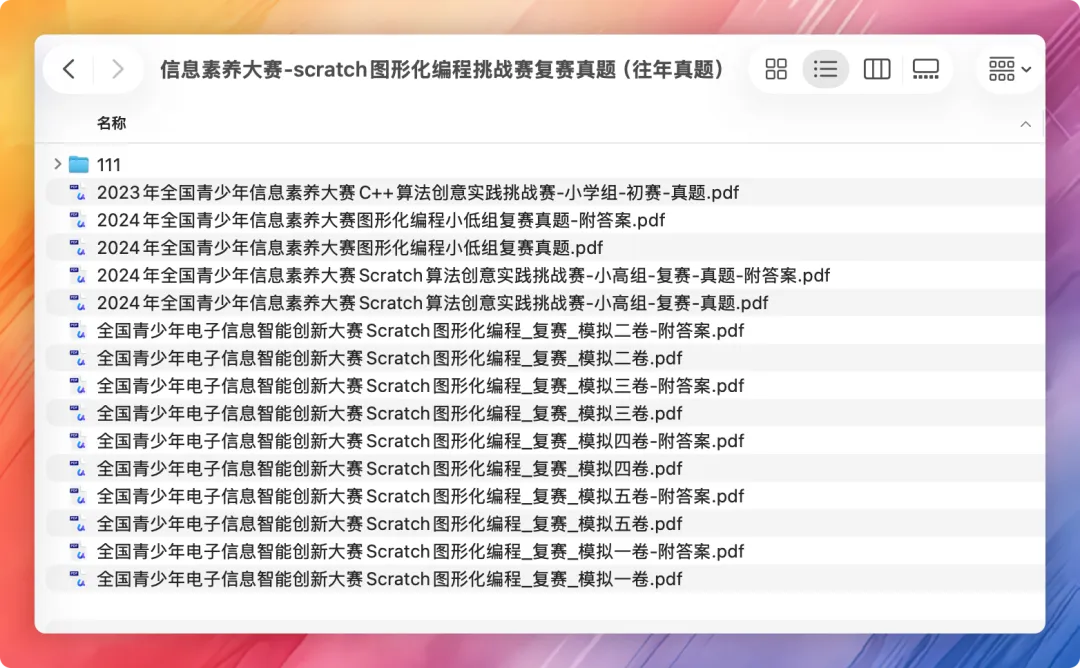Click PDF icon of 模拟五卷-附答案.pdf
Screen dimensions: 1080x668
[78, 495]
